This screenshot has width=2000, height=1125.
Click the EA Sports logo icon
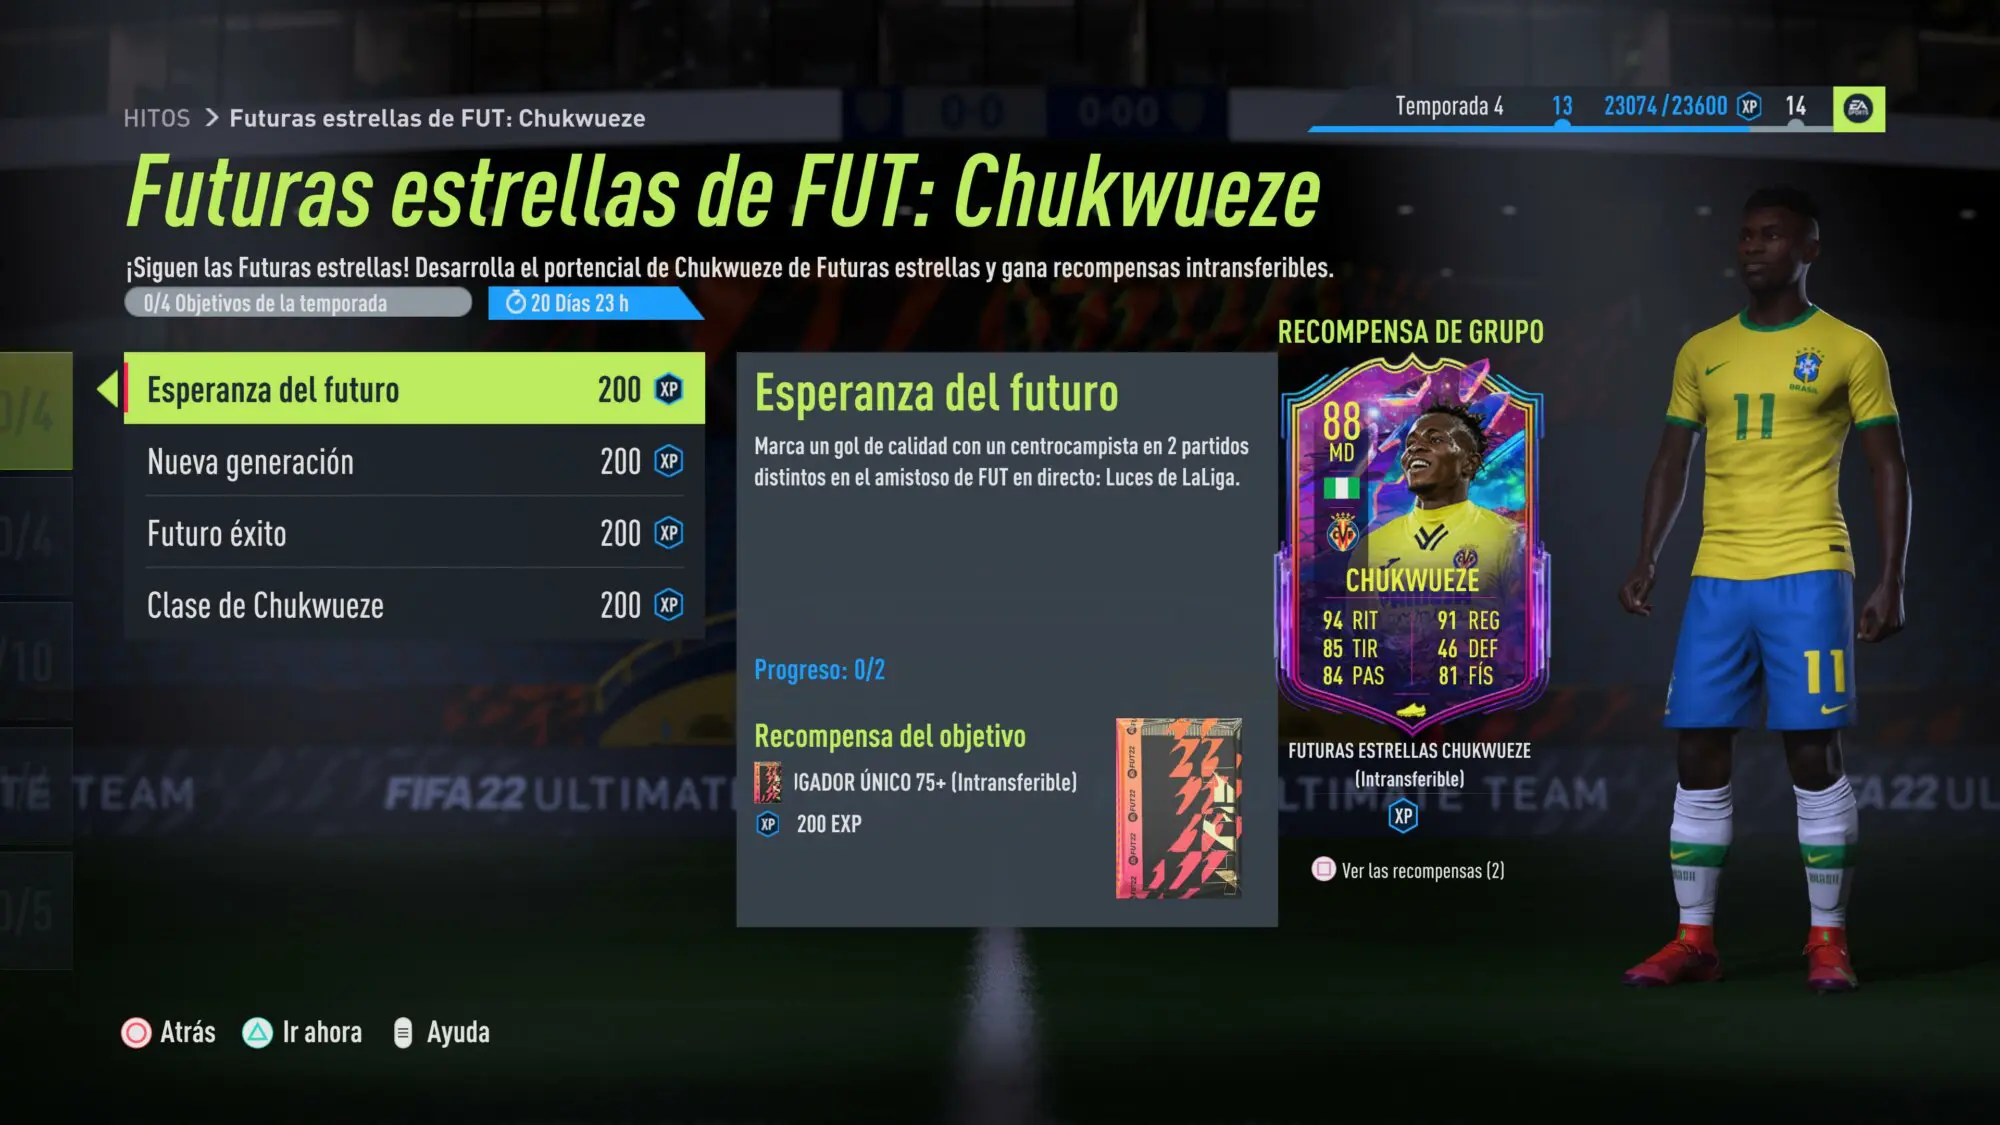pos(1858,109)
